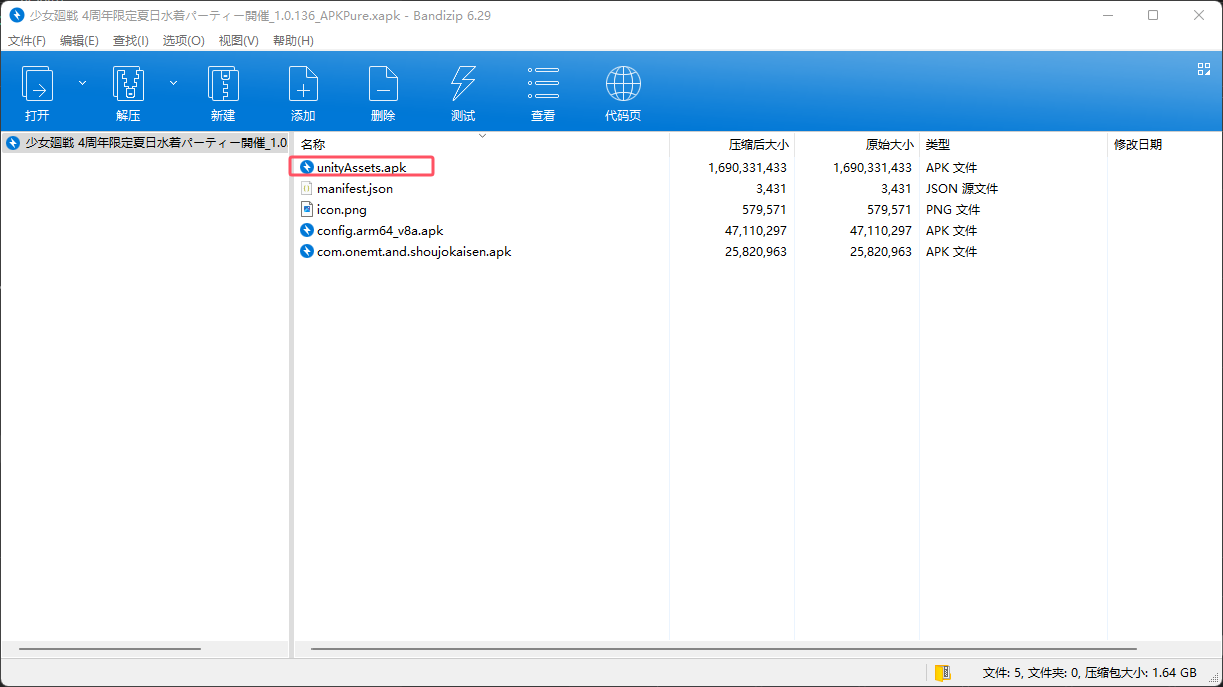Click the tree panel horizontal scrollbar

point(110,649)
